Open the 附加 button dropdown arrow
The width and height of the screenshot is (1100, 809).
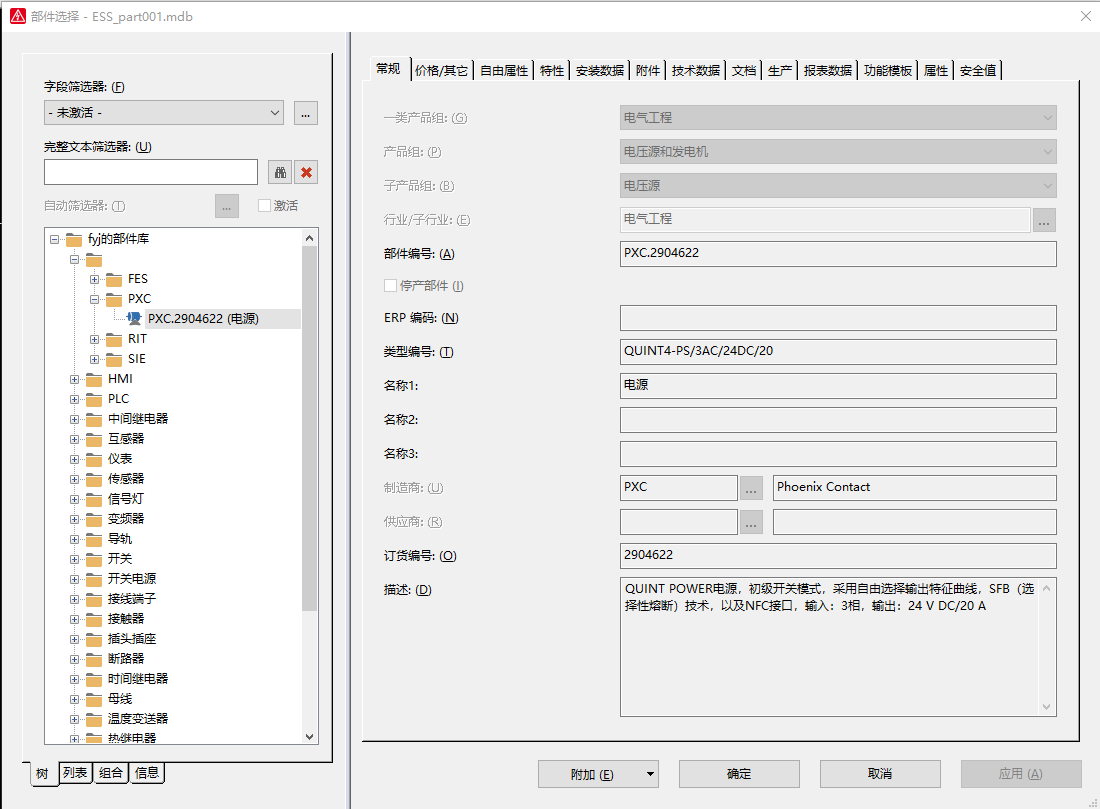[650, 774]
